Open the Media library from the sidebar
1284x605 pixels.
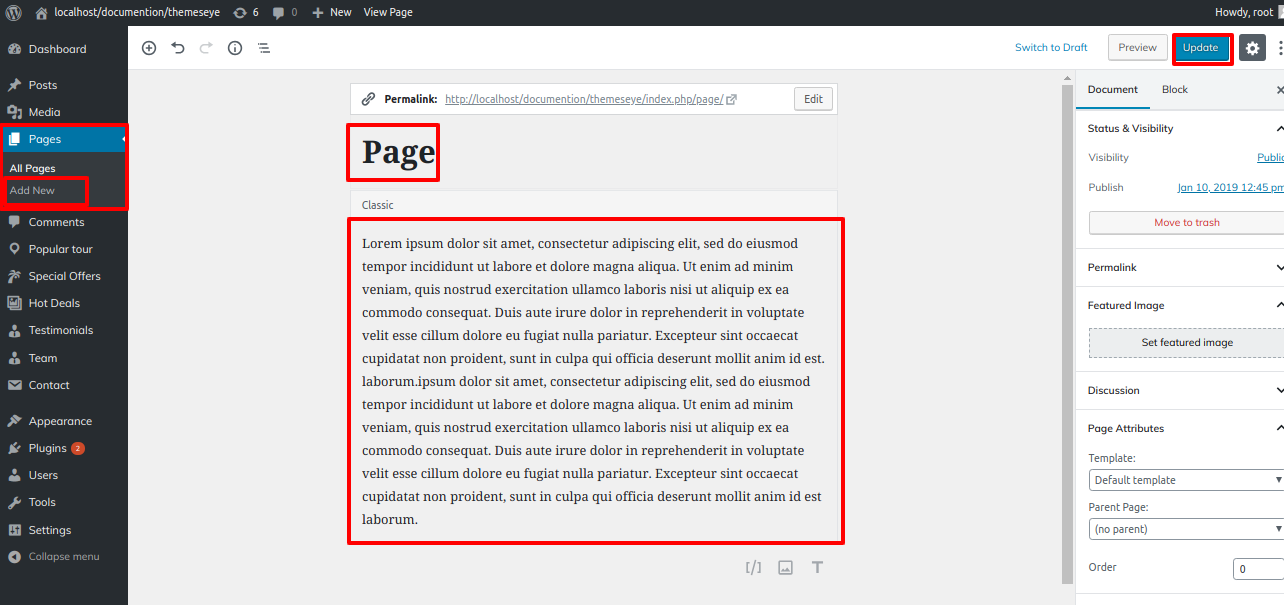[x=42, y=112]
